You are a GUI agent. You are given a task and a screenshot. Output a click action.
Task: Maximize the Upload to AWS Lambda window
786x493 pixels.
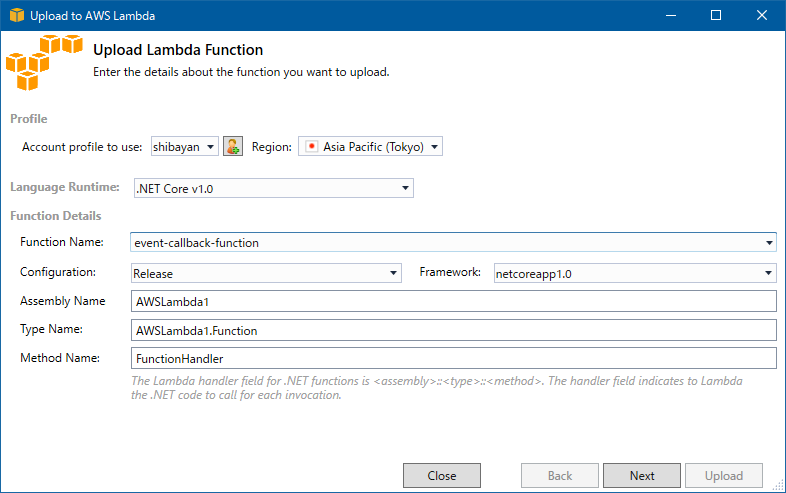pyautogui.click(x=716, y=15)
